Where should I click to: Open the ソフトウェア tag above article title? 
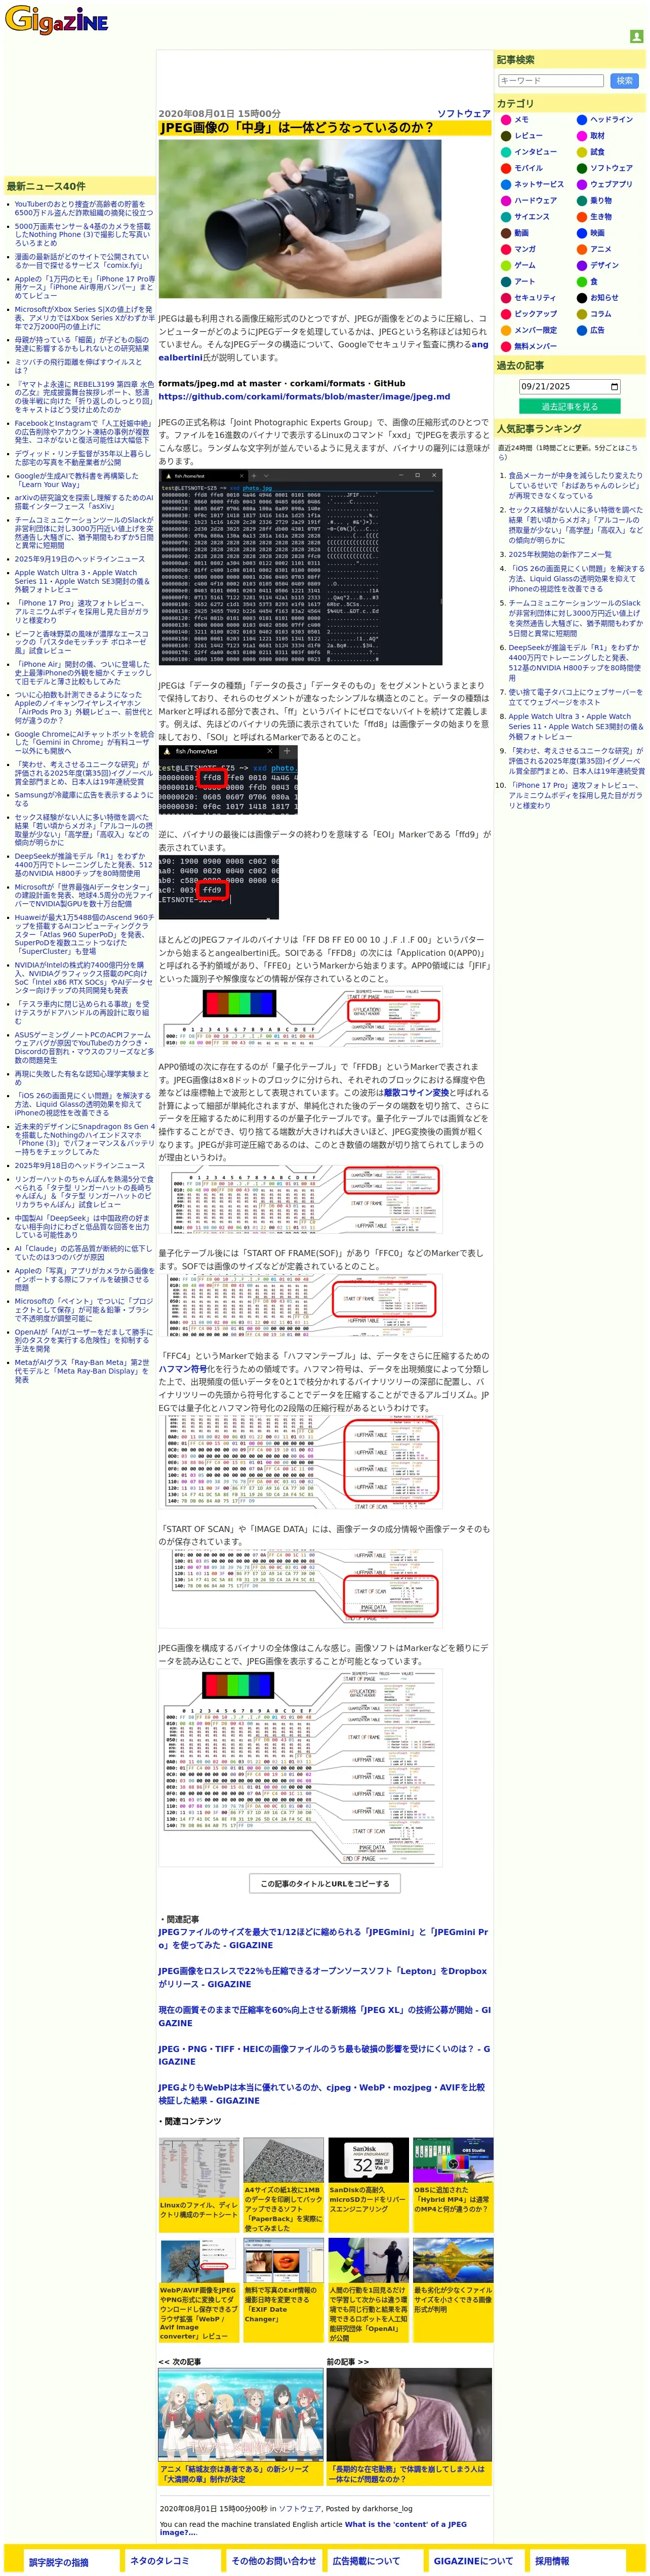pos(463,114)
